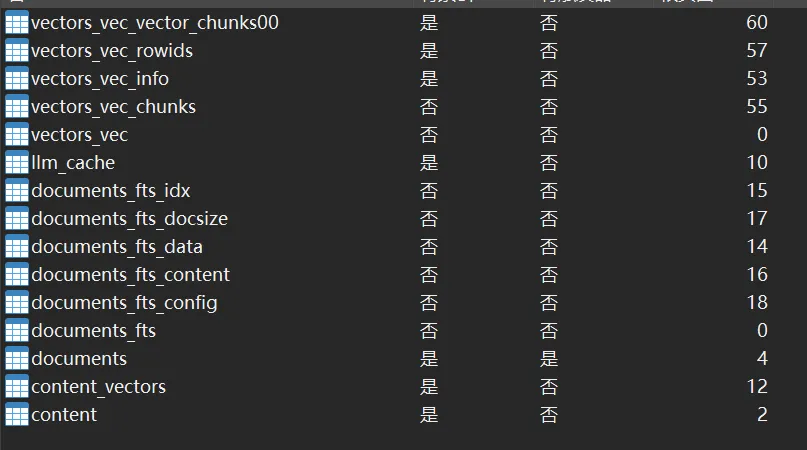Click the table icon beside documents_fts_idx
The image size is (807, 450).
coord(17,191)
